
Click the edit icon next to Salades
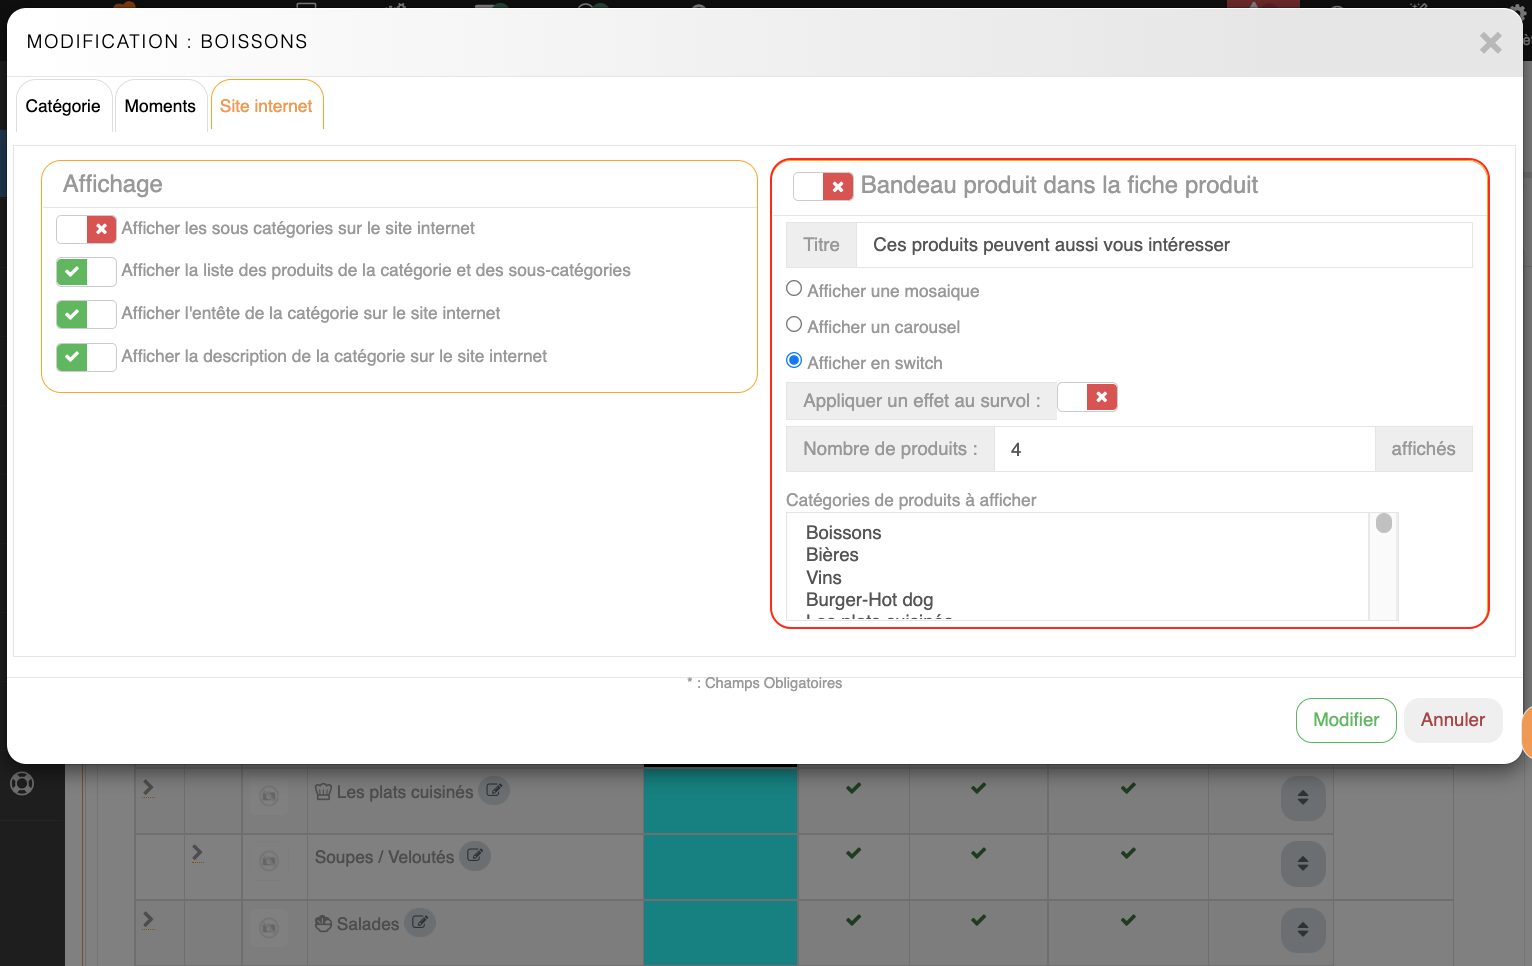click(x=420, y=923)
